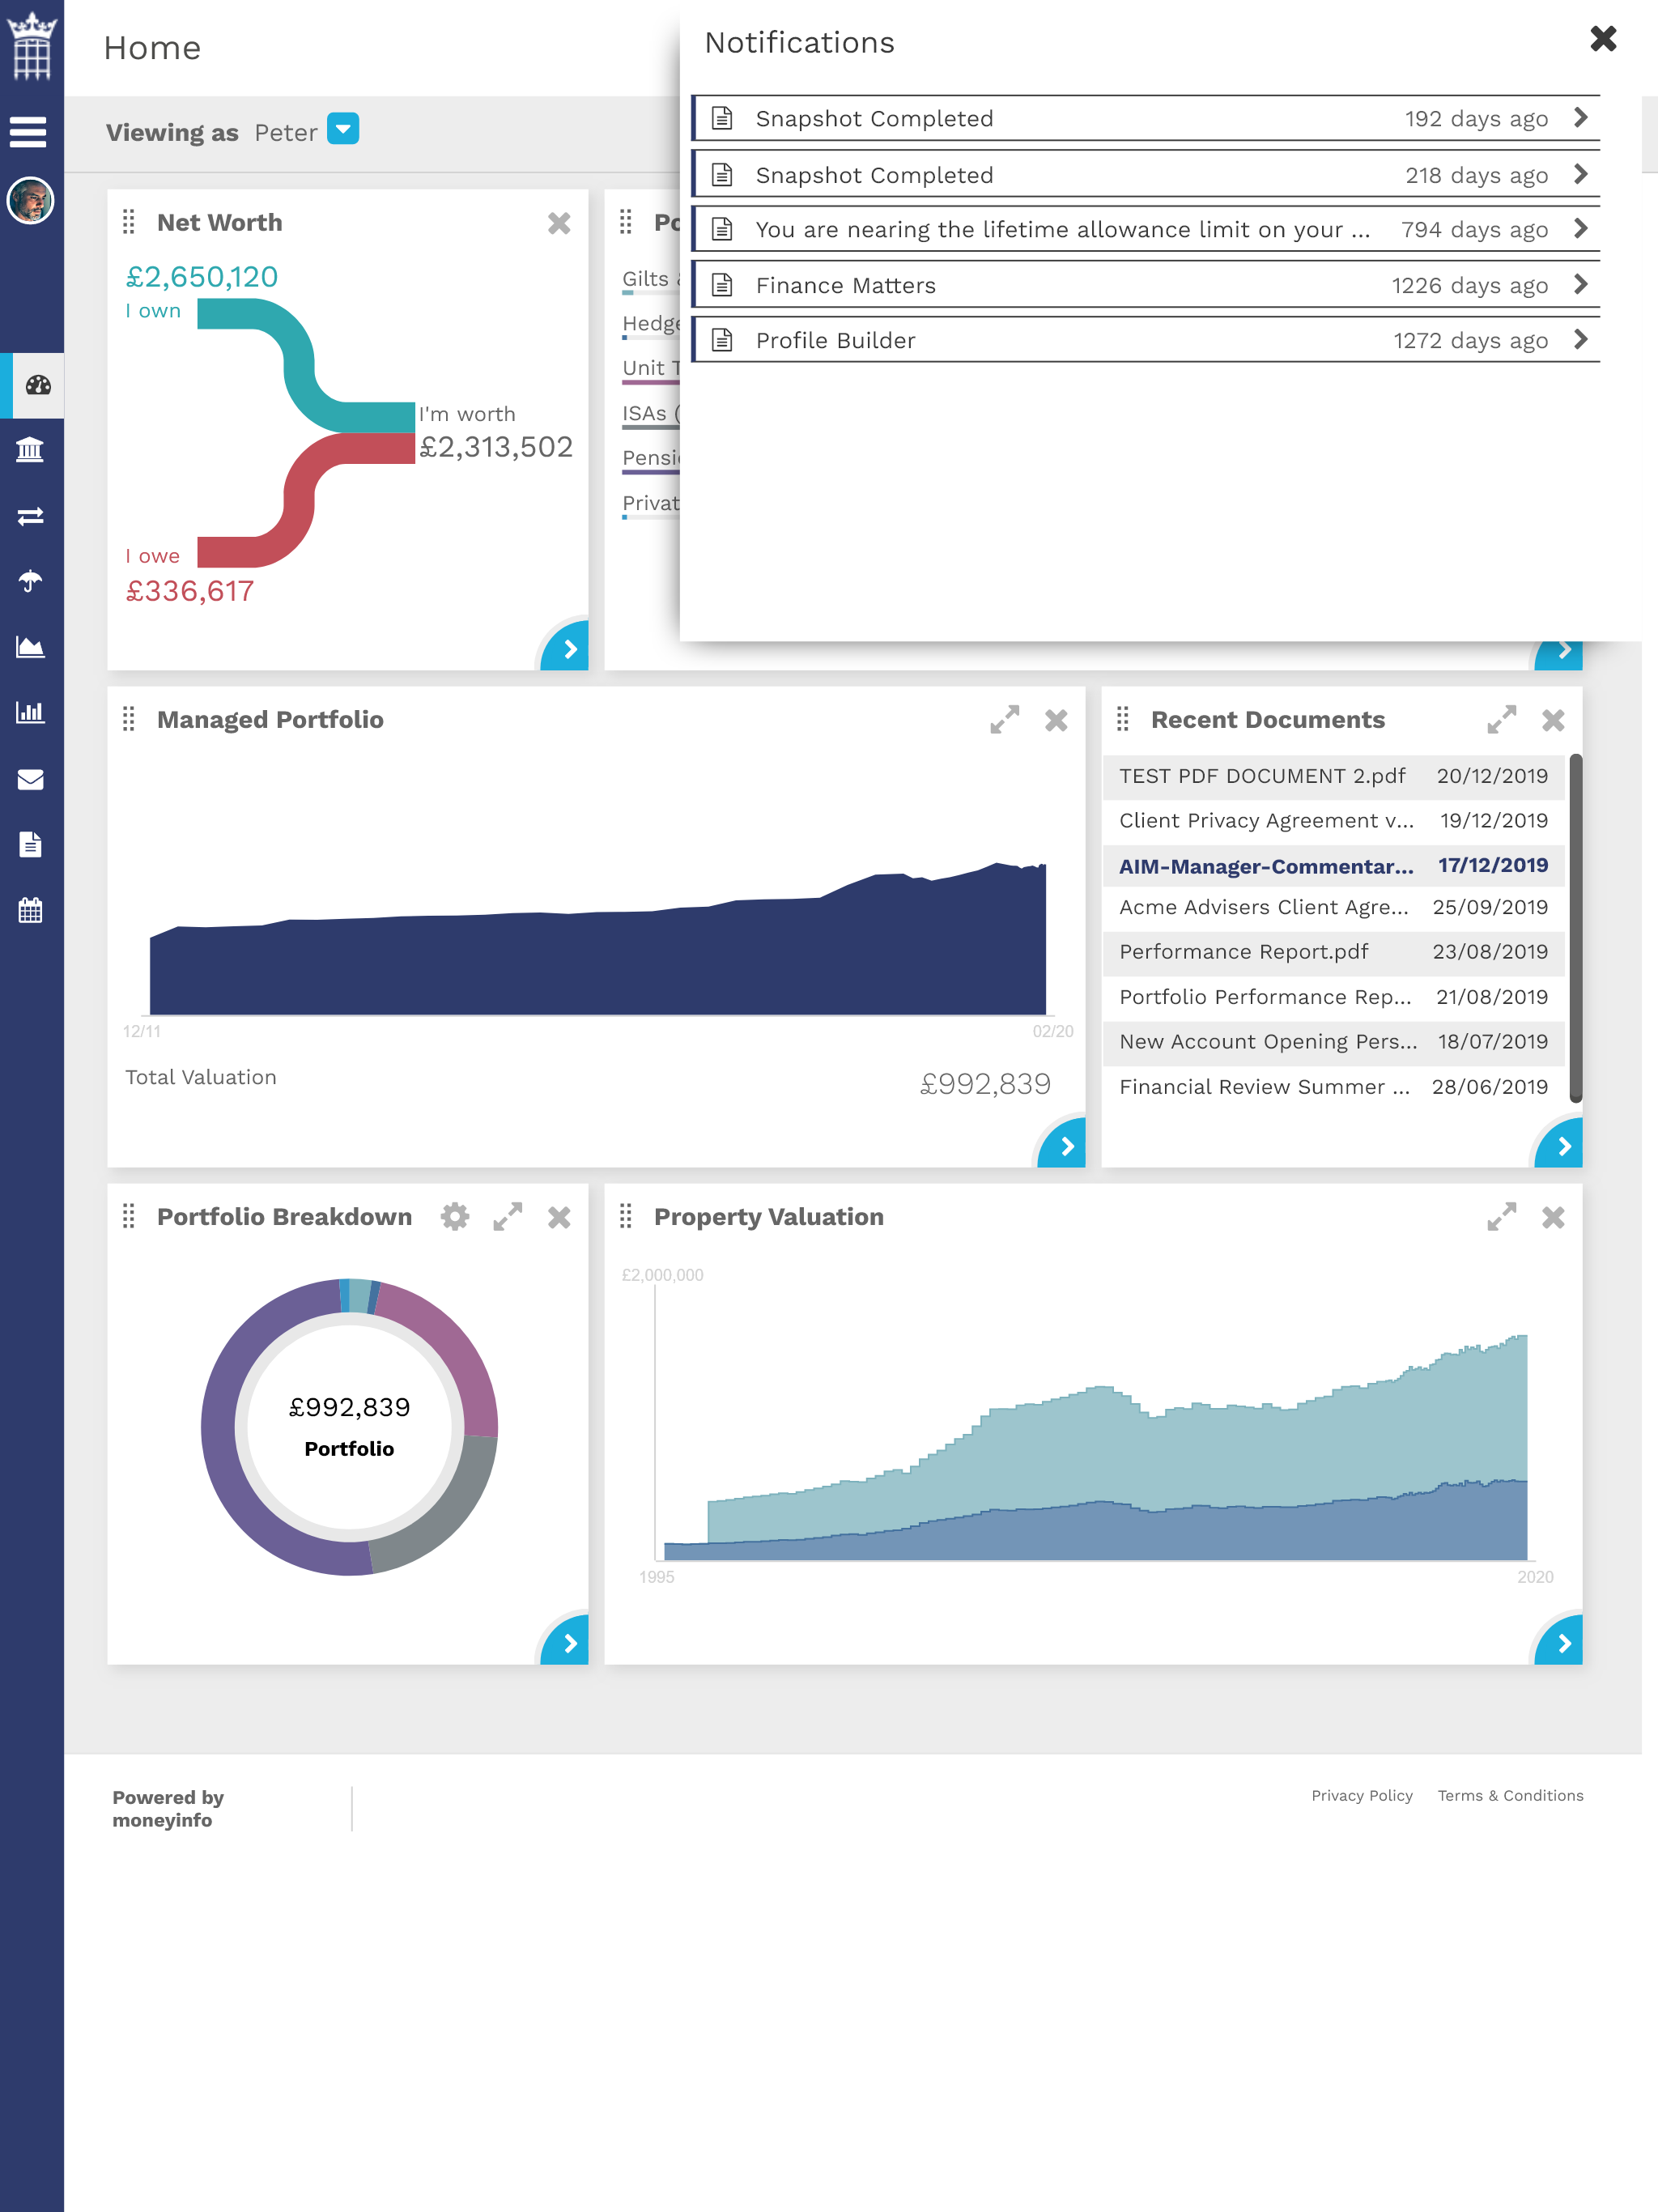The height and width of the screenshot is (2212, 1658).
Task: Open the Finance Matters notification
Action: pyautogui.click(x=1146, y=285)
